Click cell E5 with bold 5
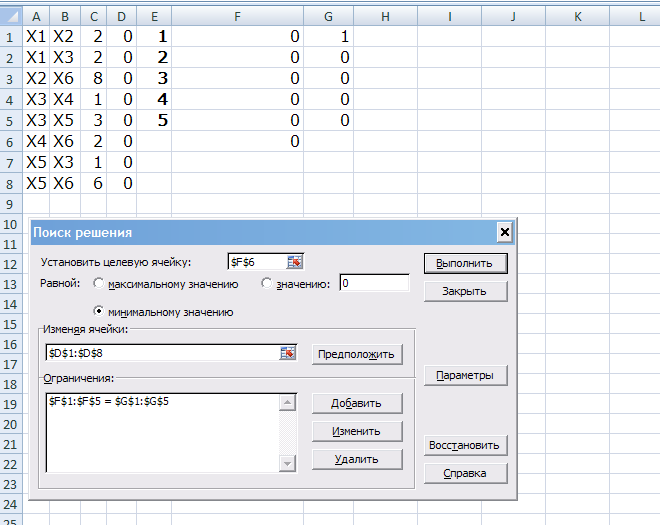 point(154,120)
